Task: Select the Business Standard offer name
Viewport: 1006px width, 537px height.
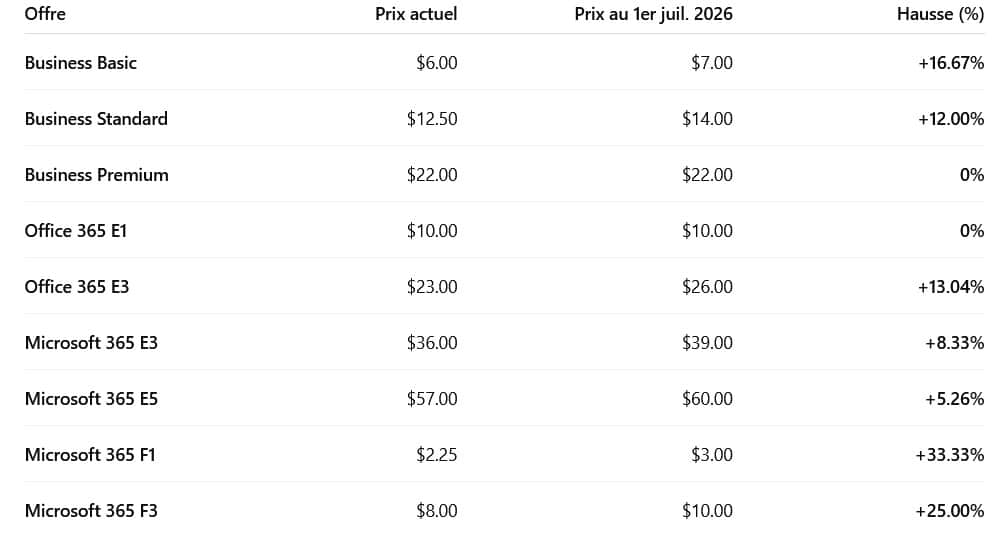Action: (x=96, y=118)
